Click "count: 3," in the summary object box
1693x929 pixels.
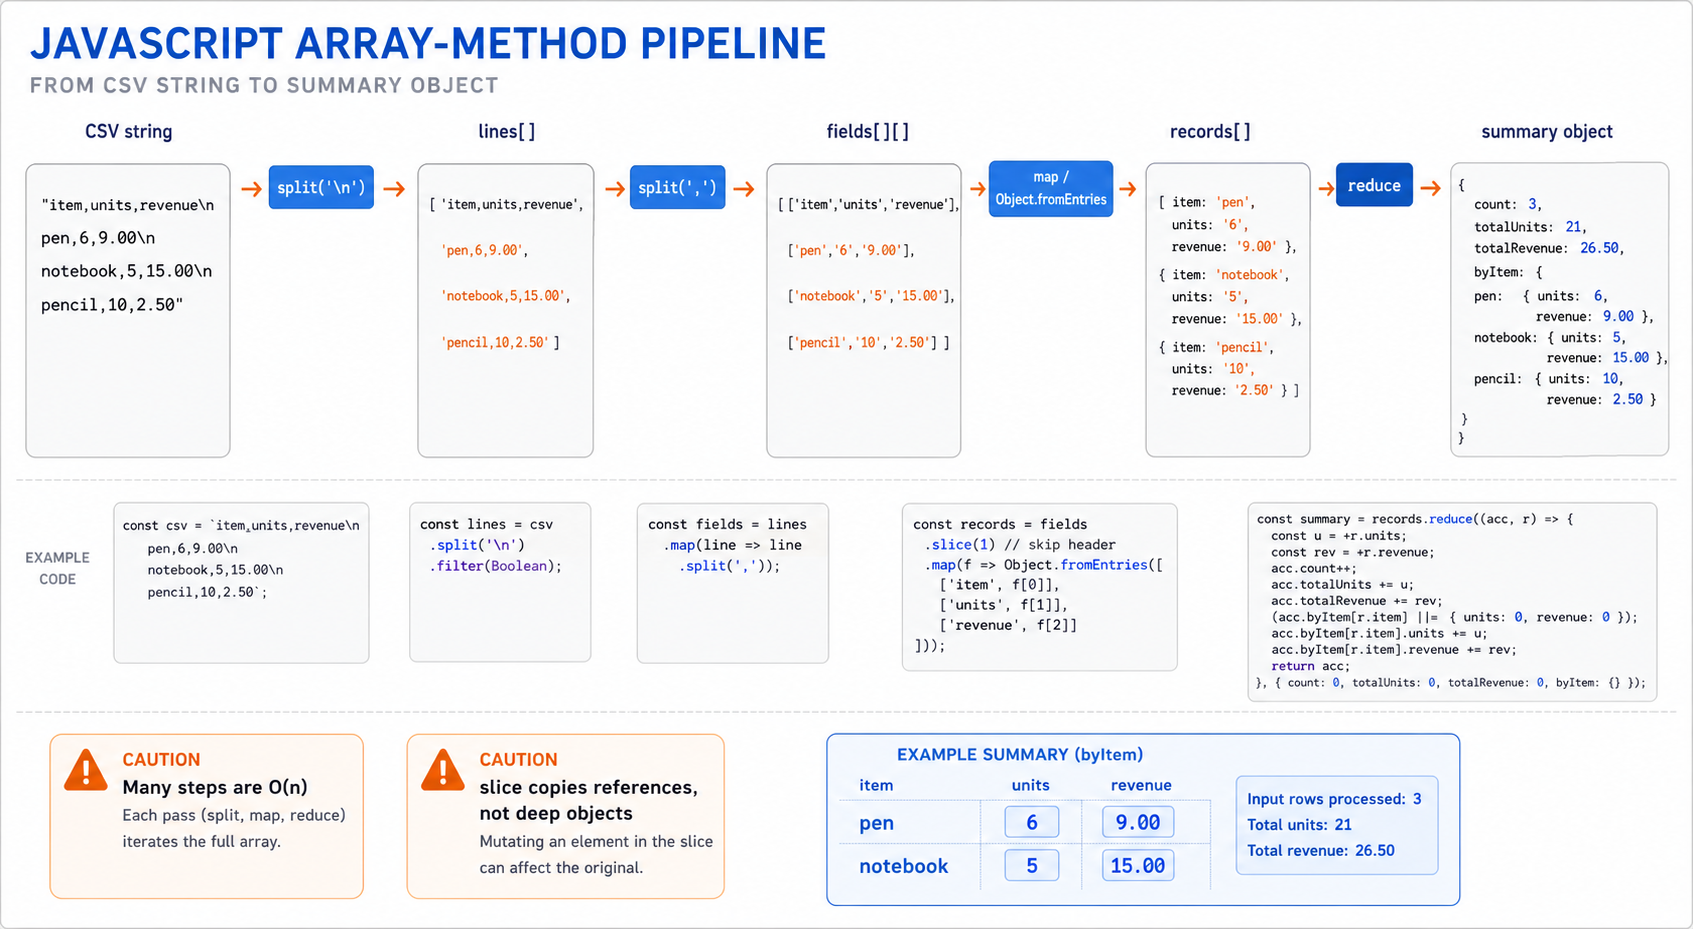(1508, 204)
